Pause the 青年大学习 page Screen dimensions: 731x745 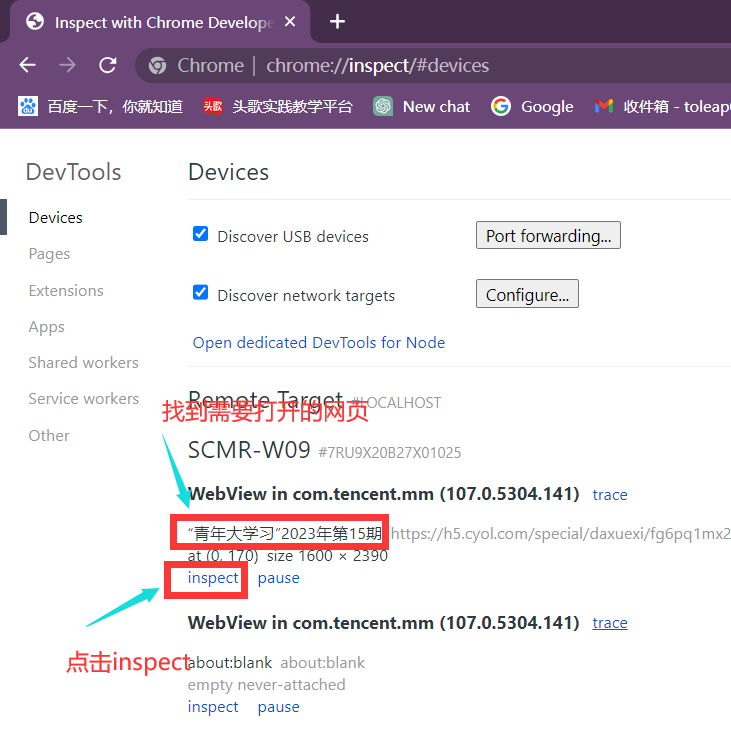point(278,578)
